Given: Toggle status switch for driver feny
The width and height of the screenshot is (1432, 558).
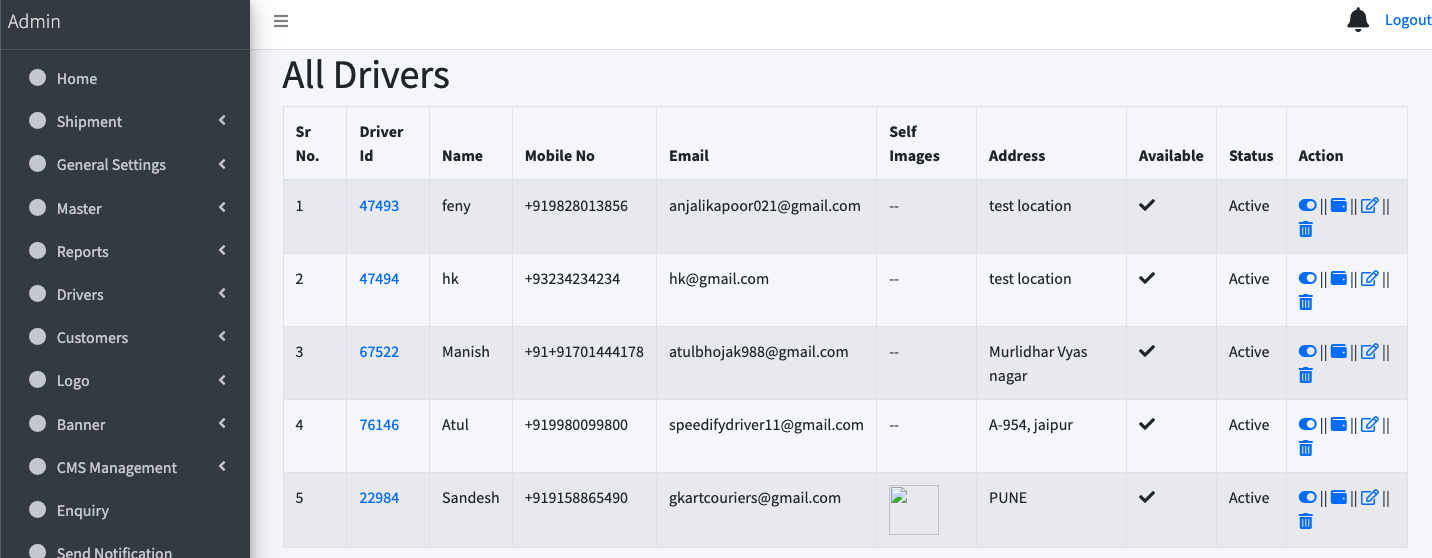Looking at the screenshot, I should [x=1307, y=205].
